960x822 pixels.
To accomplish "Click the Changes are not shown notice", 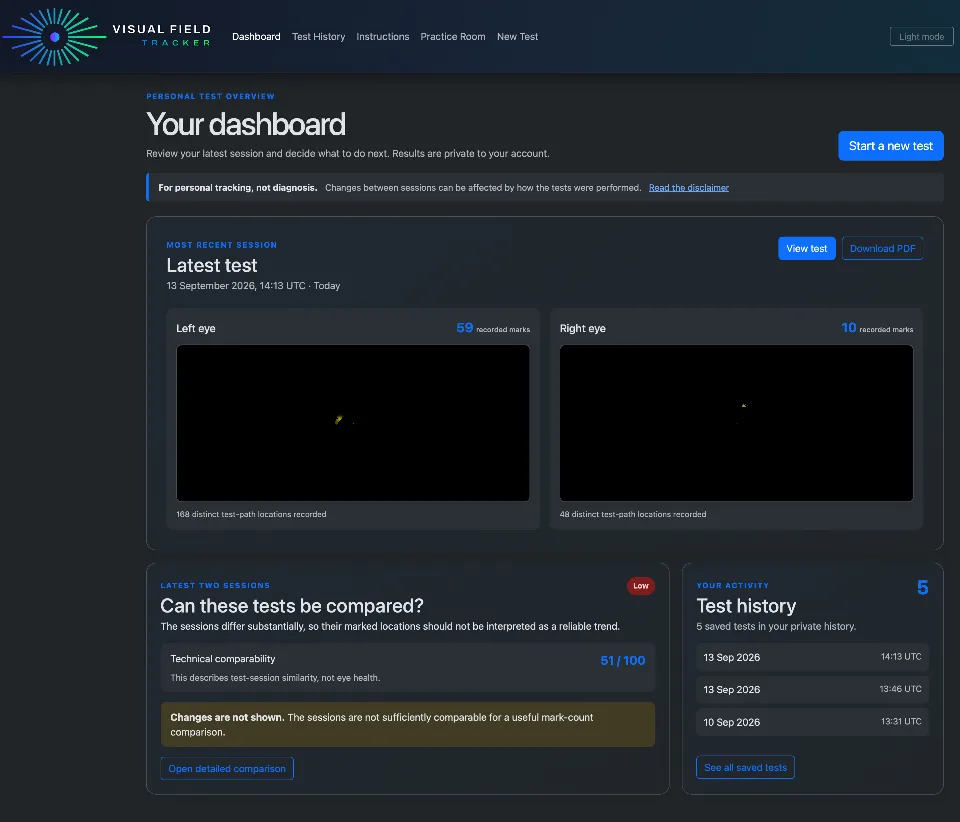I will click(408, 725).
